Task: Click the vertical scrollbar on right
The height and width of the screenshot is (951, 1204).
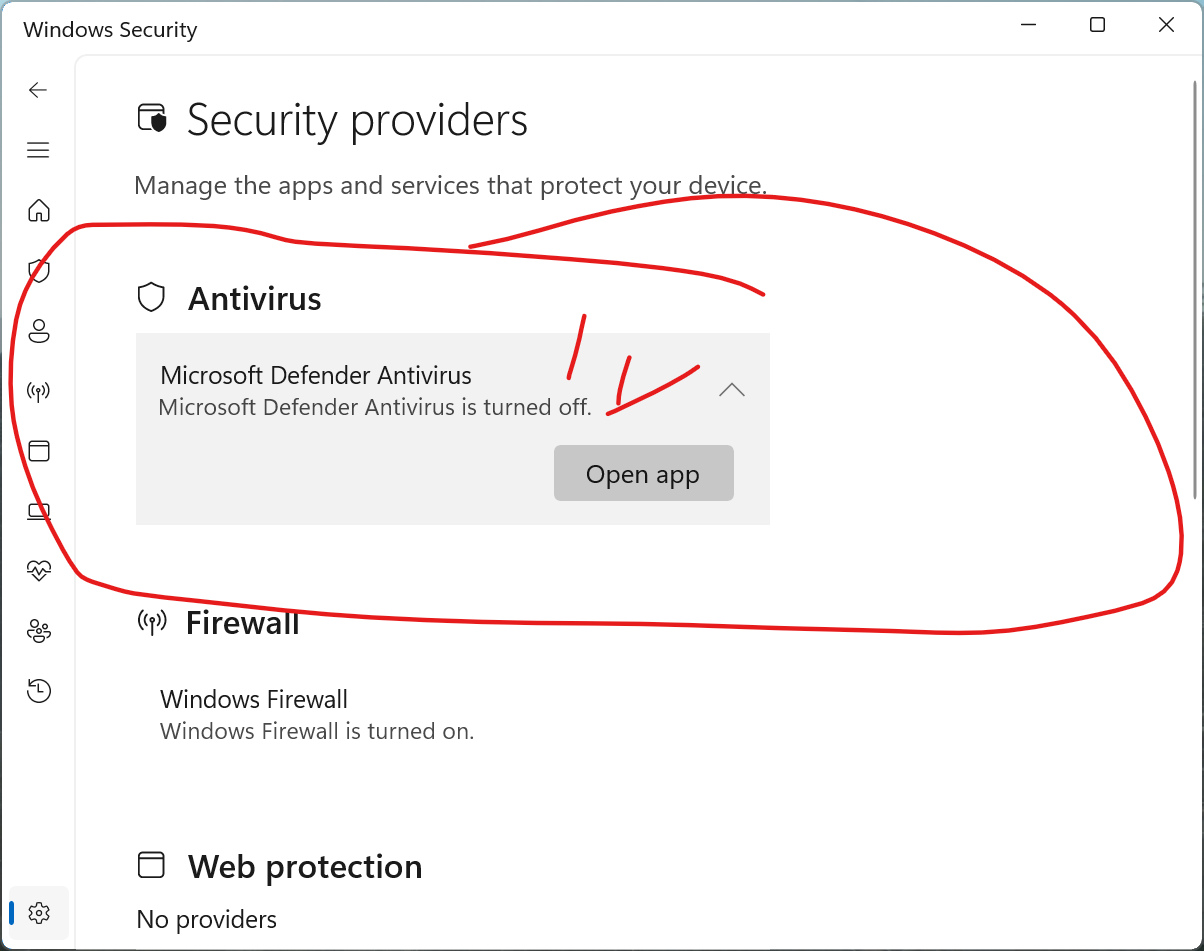Action: pos(1196,290)
